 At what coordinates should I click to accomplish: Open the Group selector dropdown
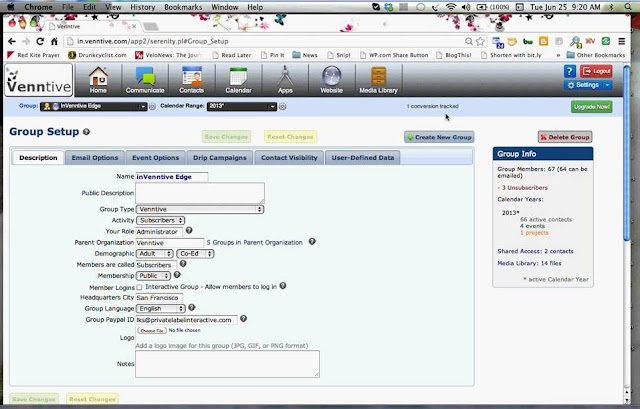(93, 106)
